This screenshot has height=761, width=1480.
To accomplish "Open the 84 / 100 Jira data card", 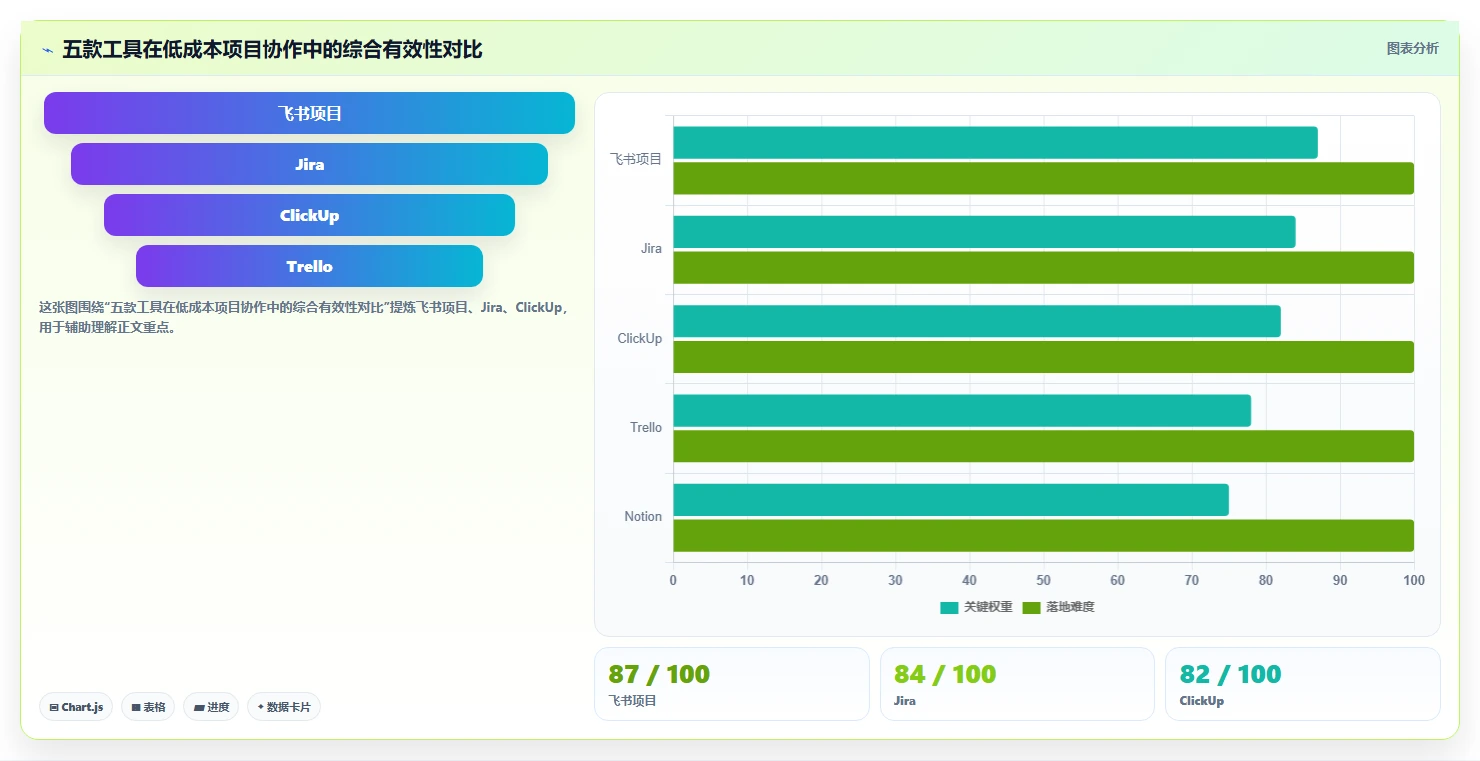I will pyautogui.click(x=1017, y=684).
